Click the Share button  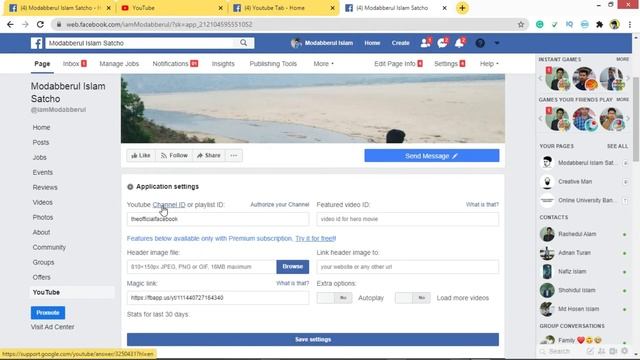209,156
